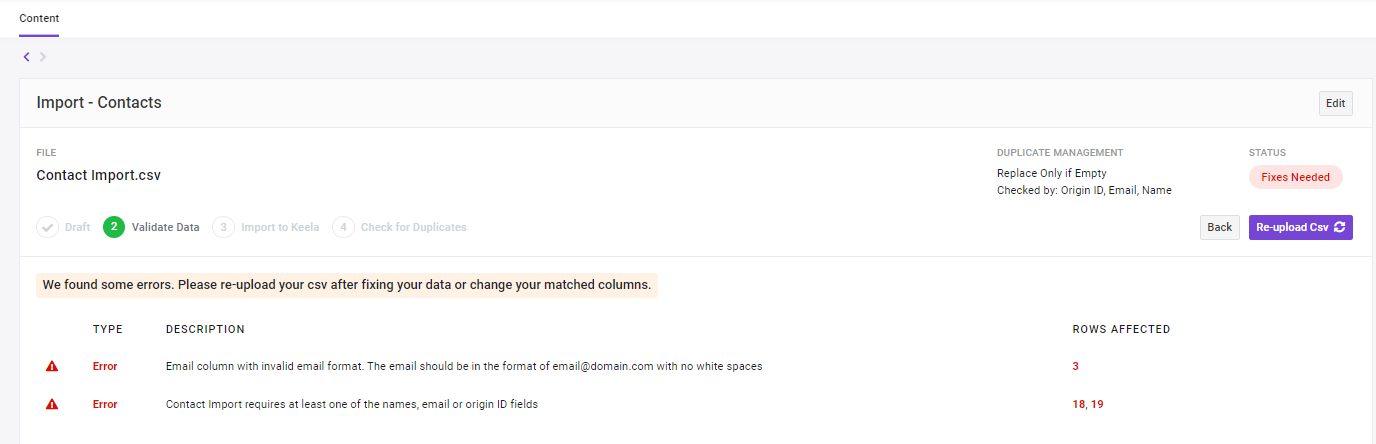The width and height of the screenshot is (1376, 444).
Task: Click the forward chevron arrow
Action: point(43,57)
